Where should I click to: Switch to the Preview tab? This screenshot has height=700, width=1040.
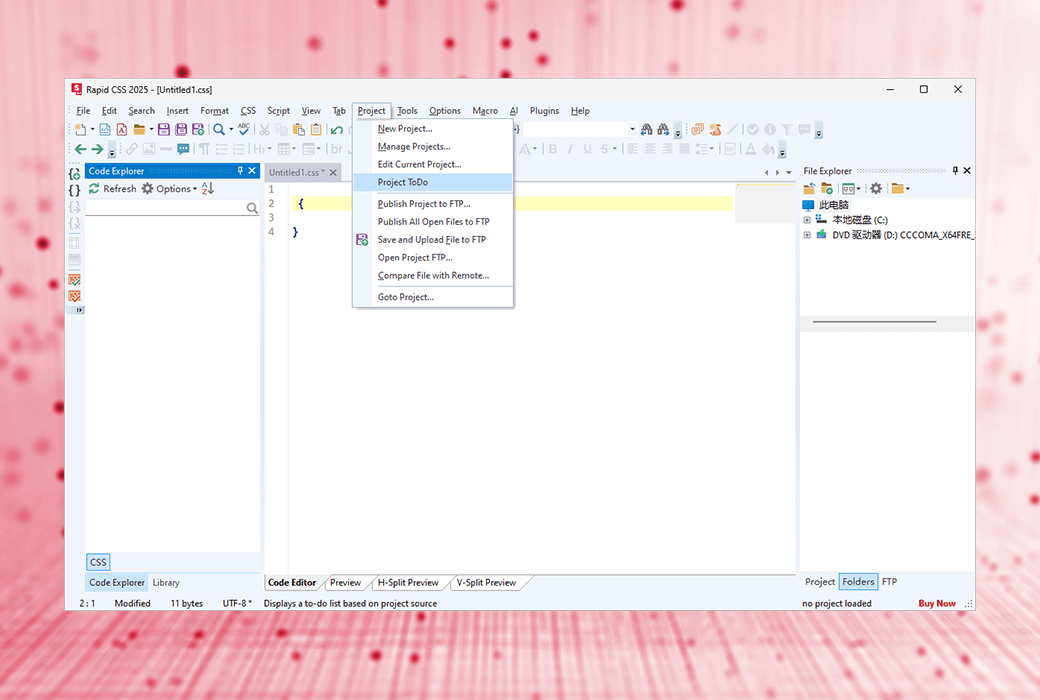point(345,583)
